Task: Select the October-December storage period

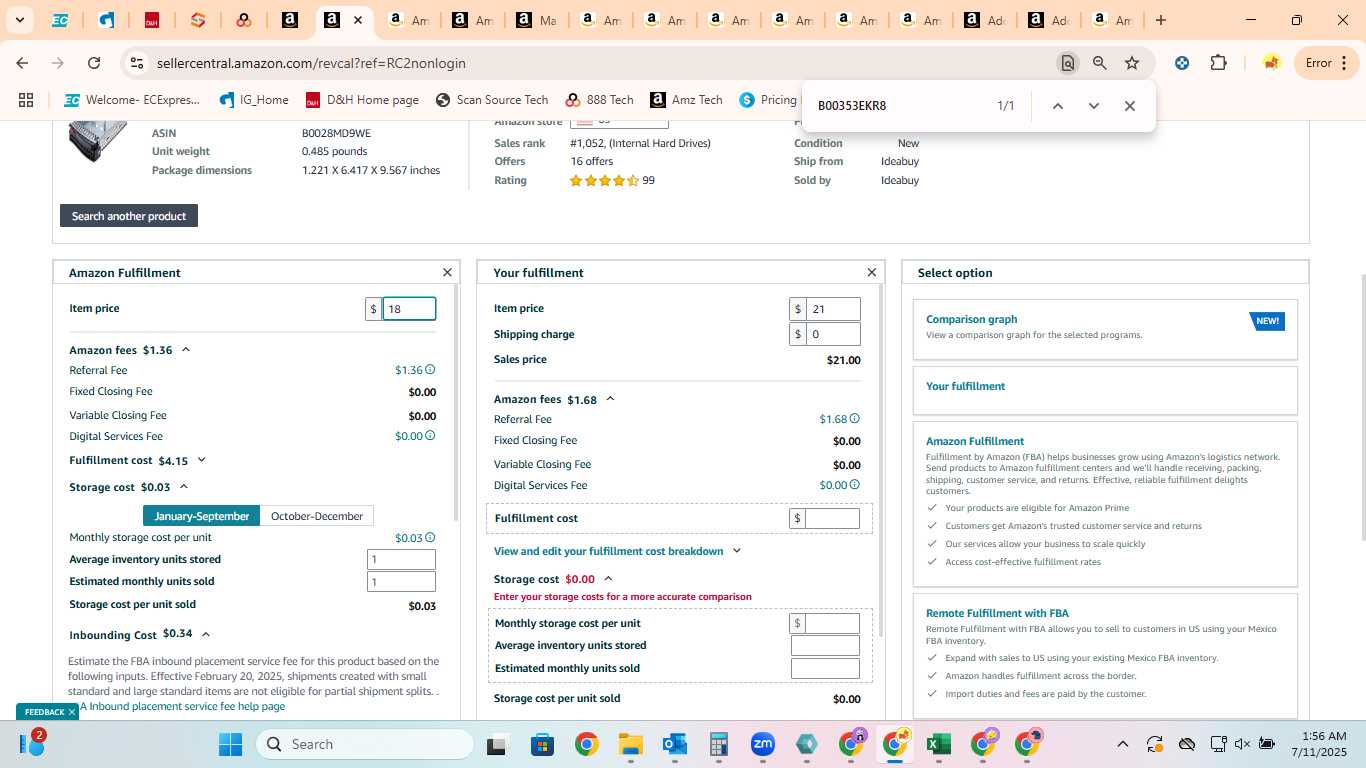Action: pos(317,516)
